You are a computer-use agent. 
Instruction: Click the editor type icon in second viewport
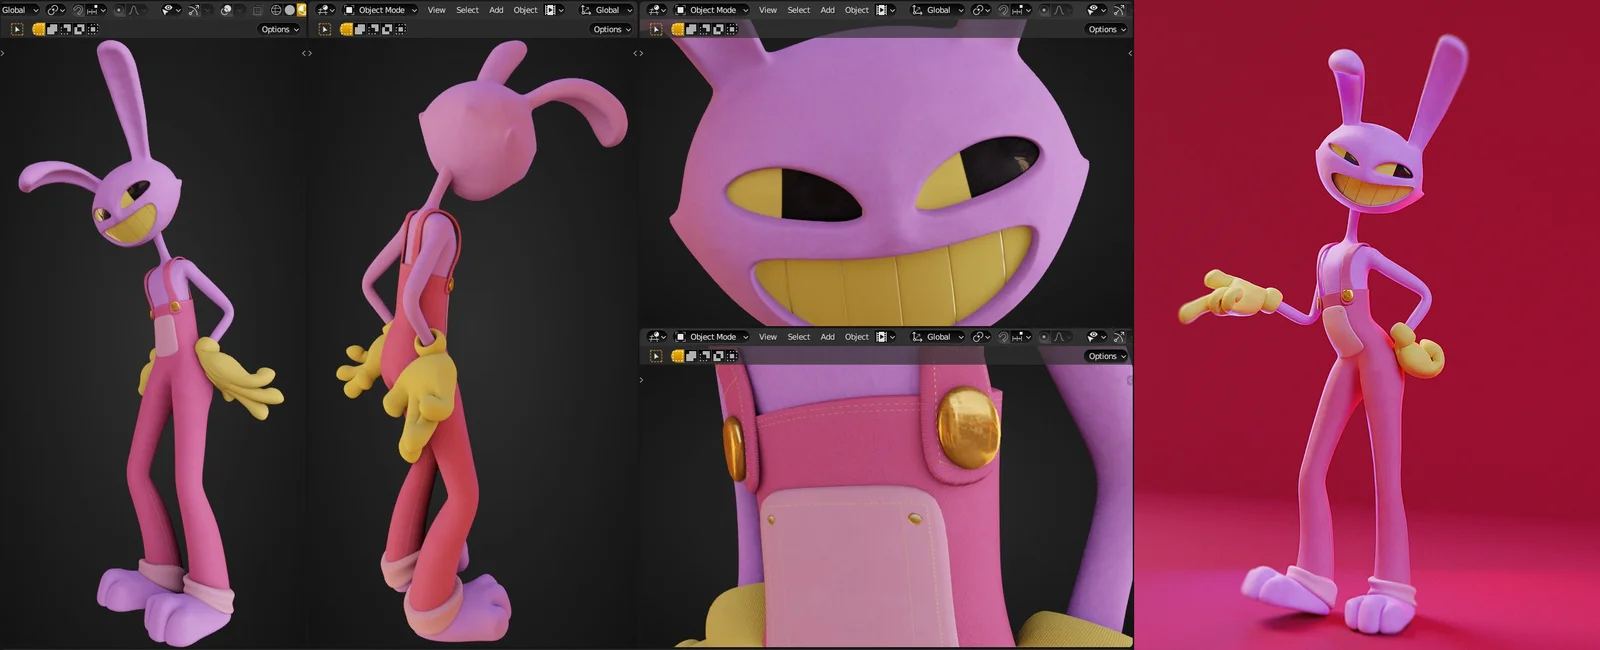tap(325, 10)
